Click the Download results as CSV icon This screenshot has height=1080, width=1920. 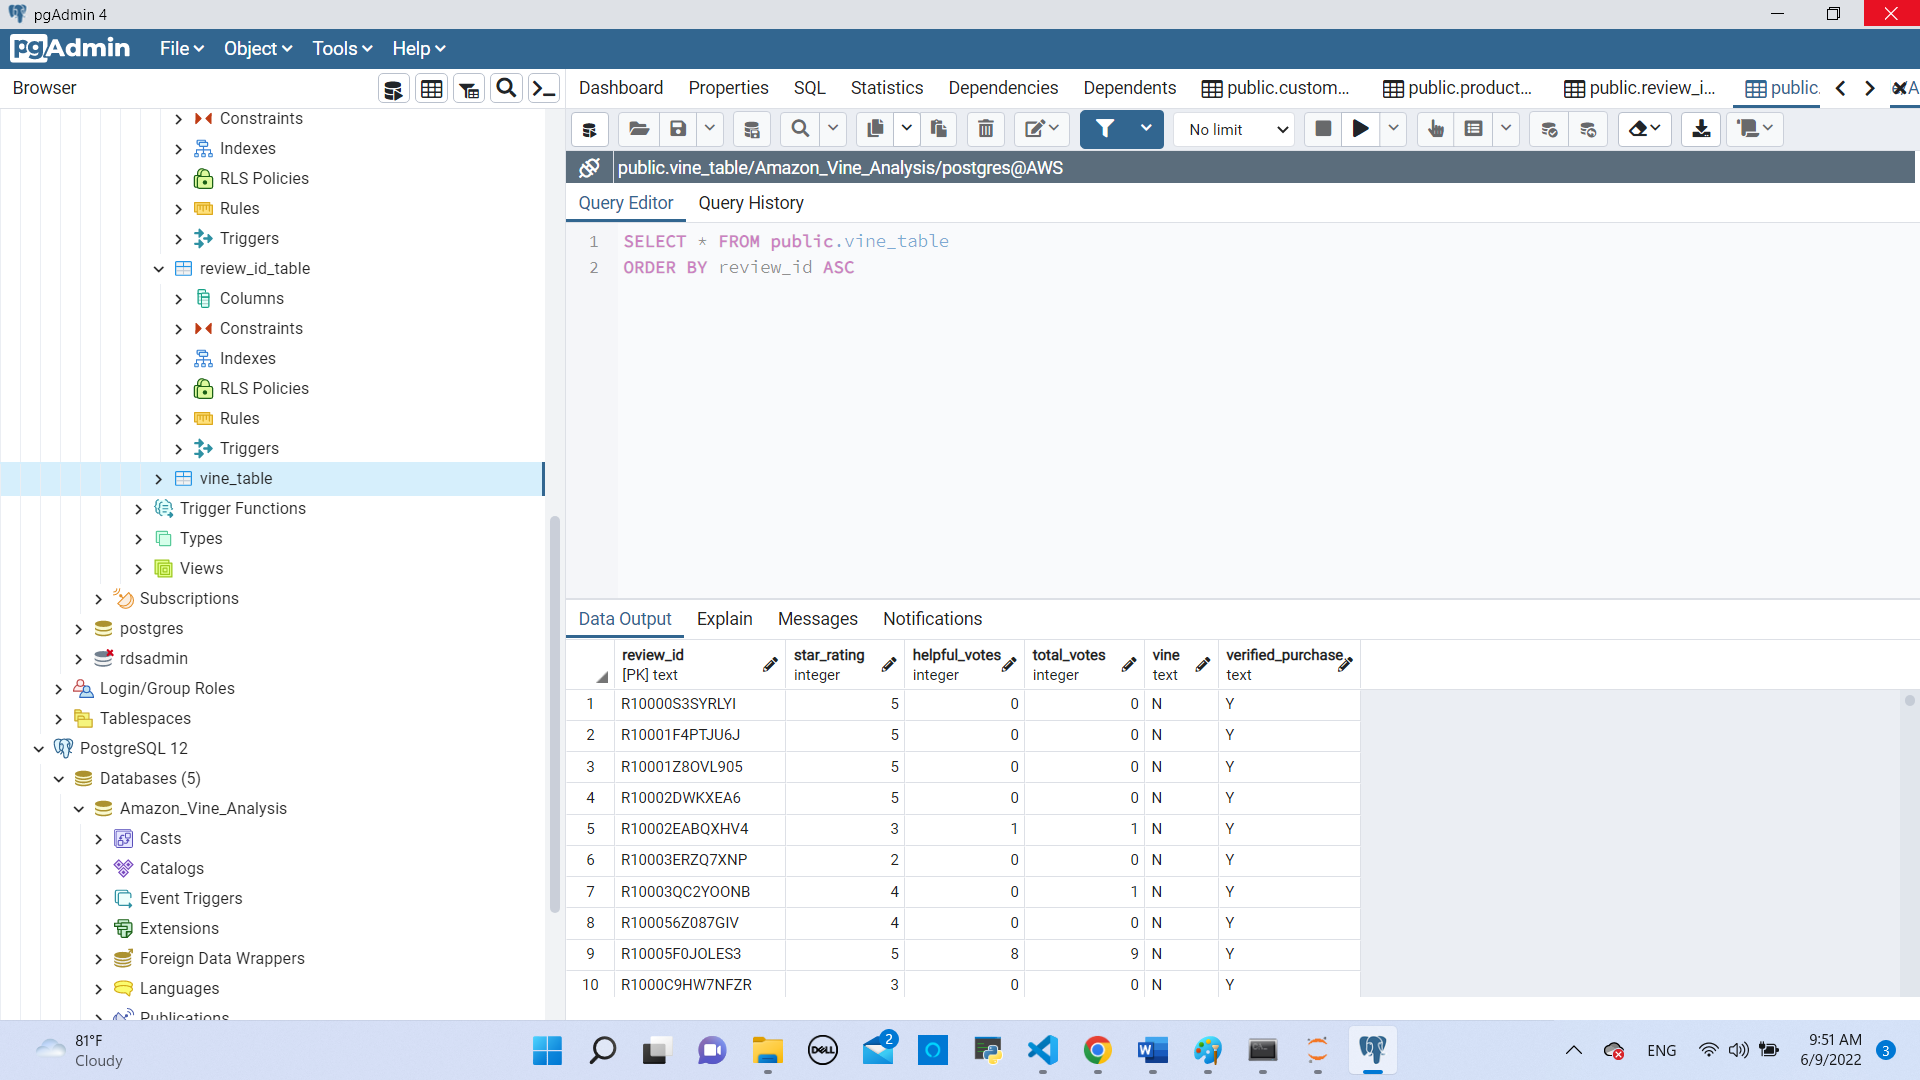tap(1700, 129)
